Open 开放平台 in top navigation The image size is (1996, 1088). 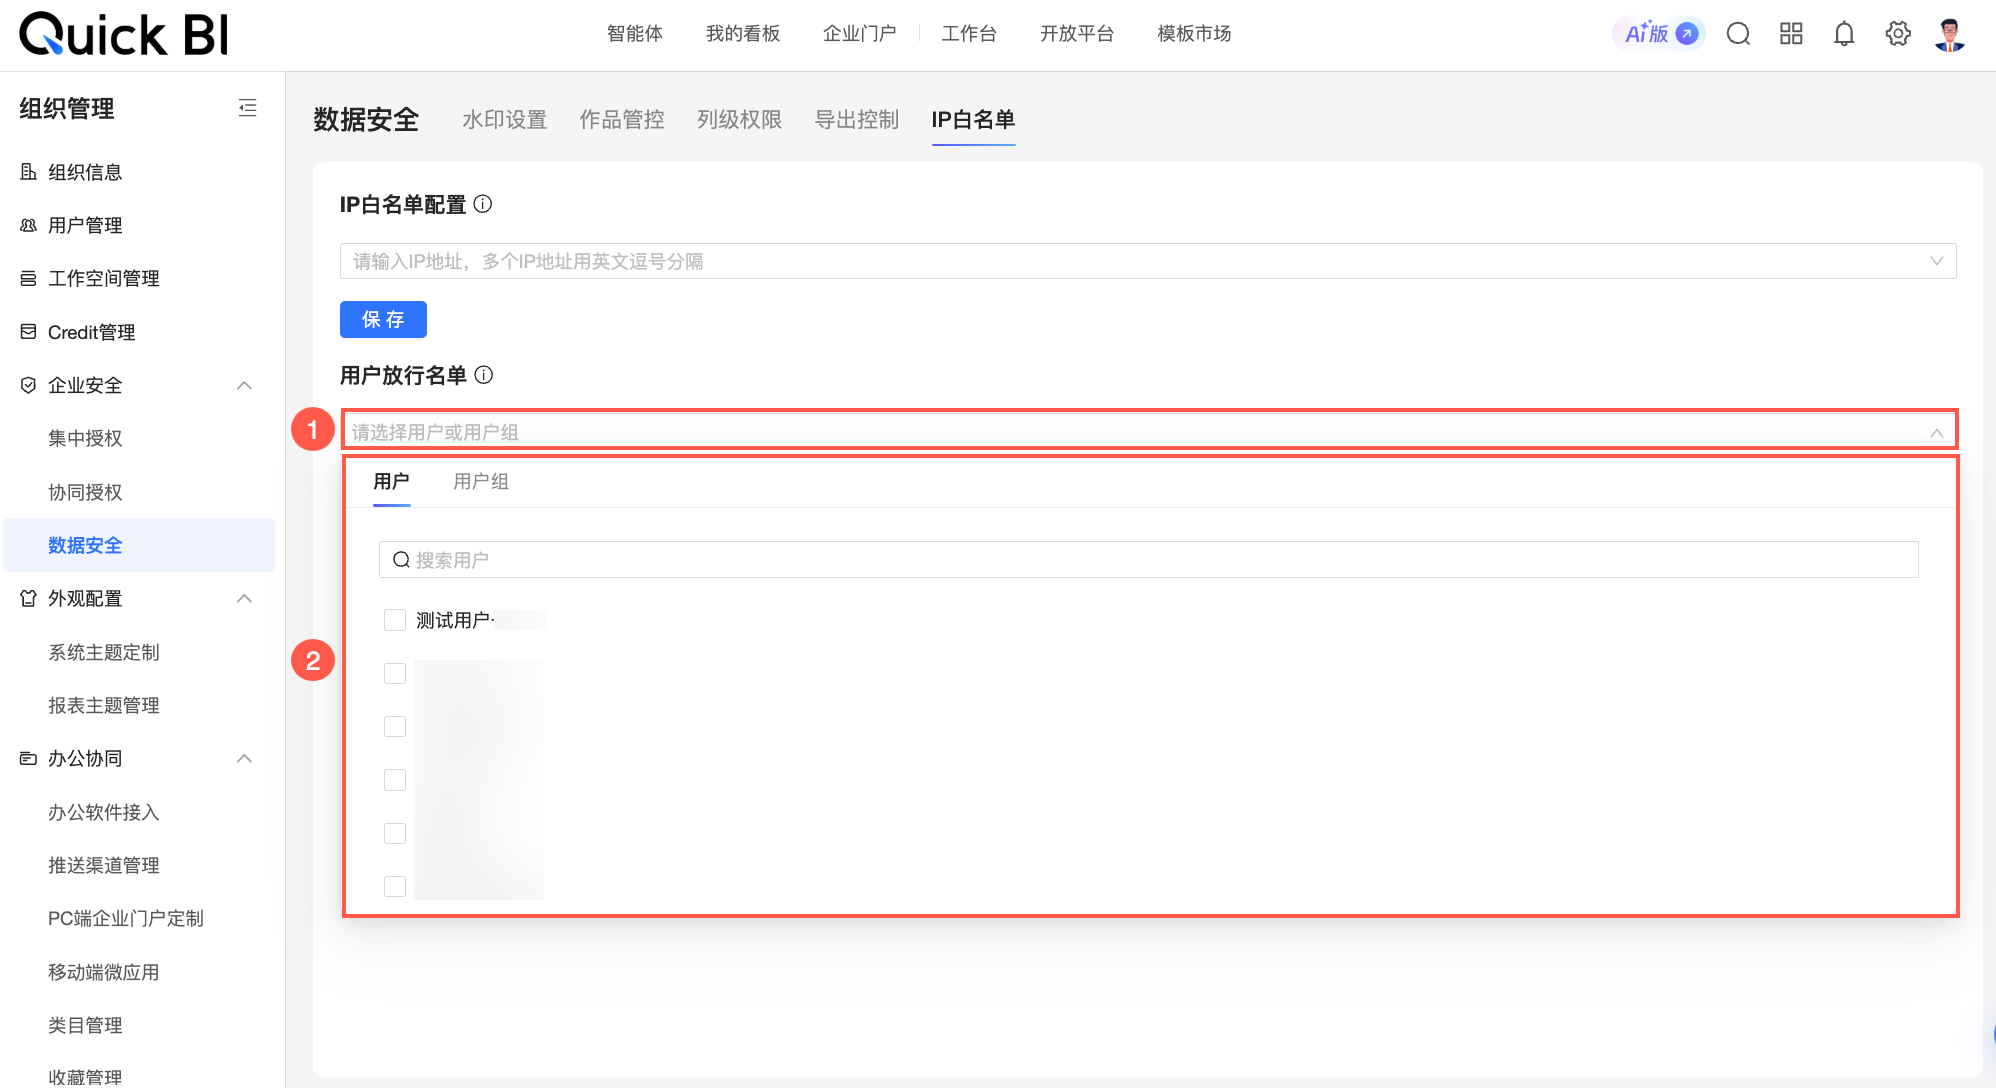[x=1077, y=34]
